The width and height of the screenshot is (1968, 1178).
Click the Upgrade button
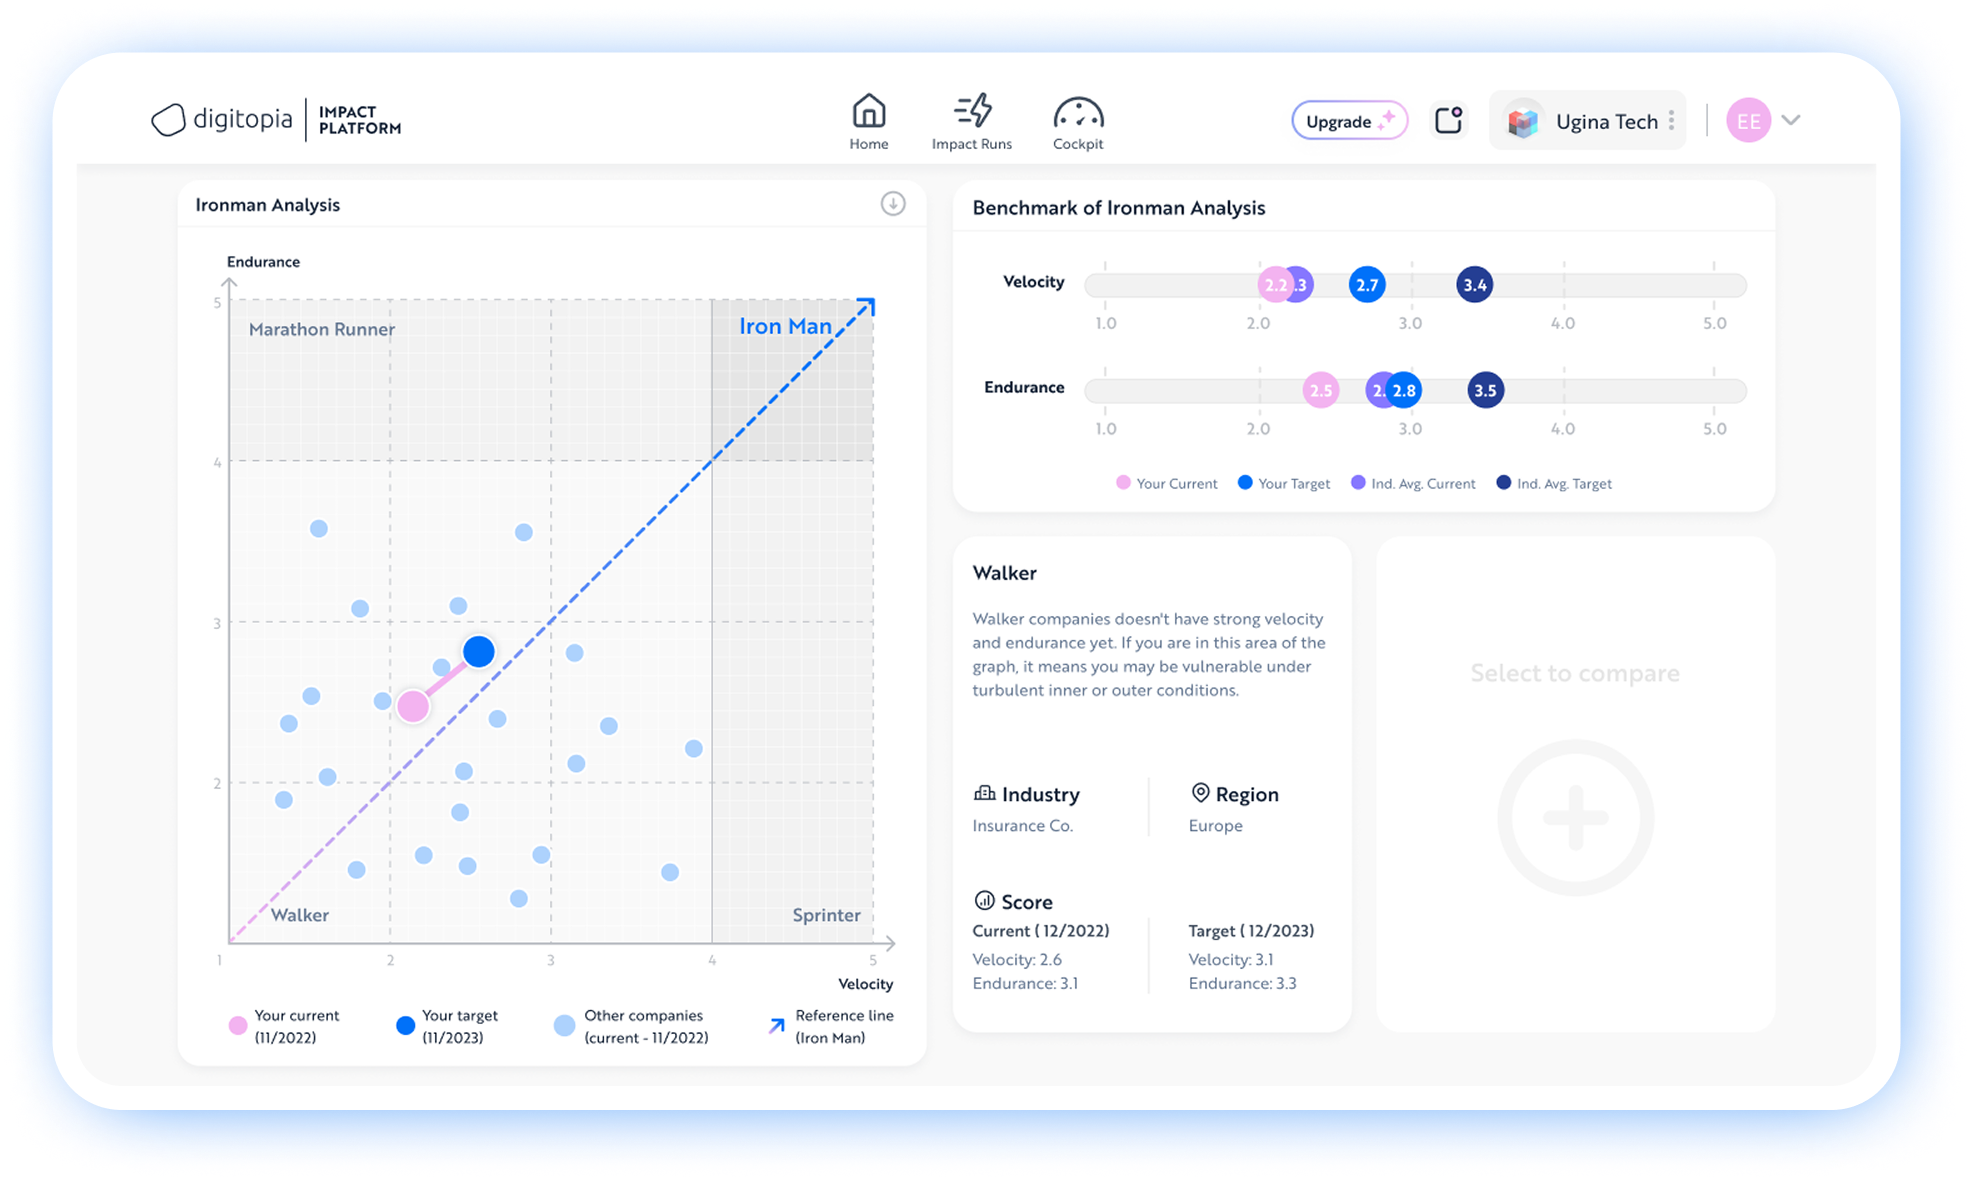1340,119
